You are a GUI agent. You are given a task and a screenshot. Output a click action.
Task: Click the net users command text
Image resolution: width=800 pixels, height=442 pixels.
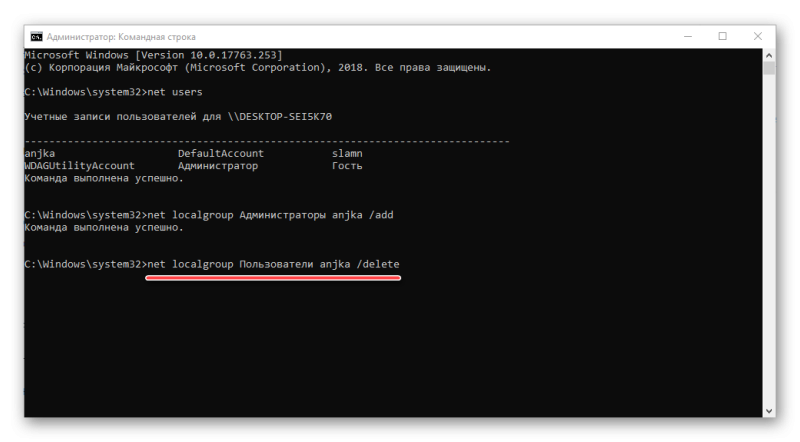pyautogui.click(x=175, y=92)
